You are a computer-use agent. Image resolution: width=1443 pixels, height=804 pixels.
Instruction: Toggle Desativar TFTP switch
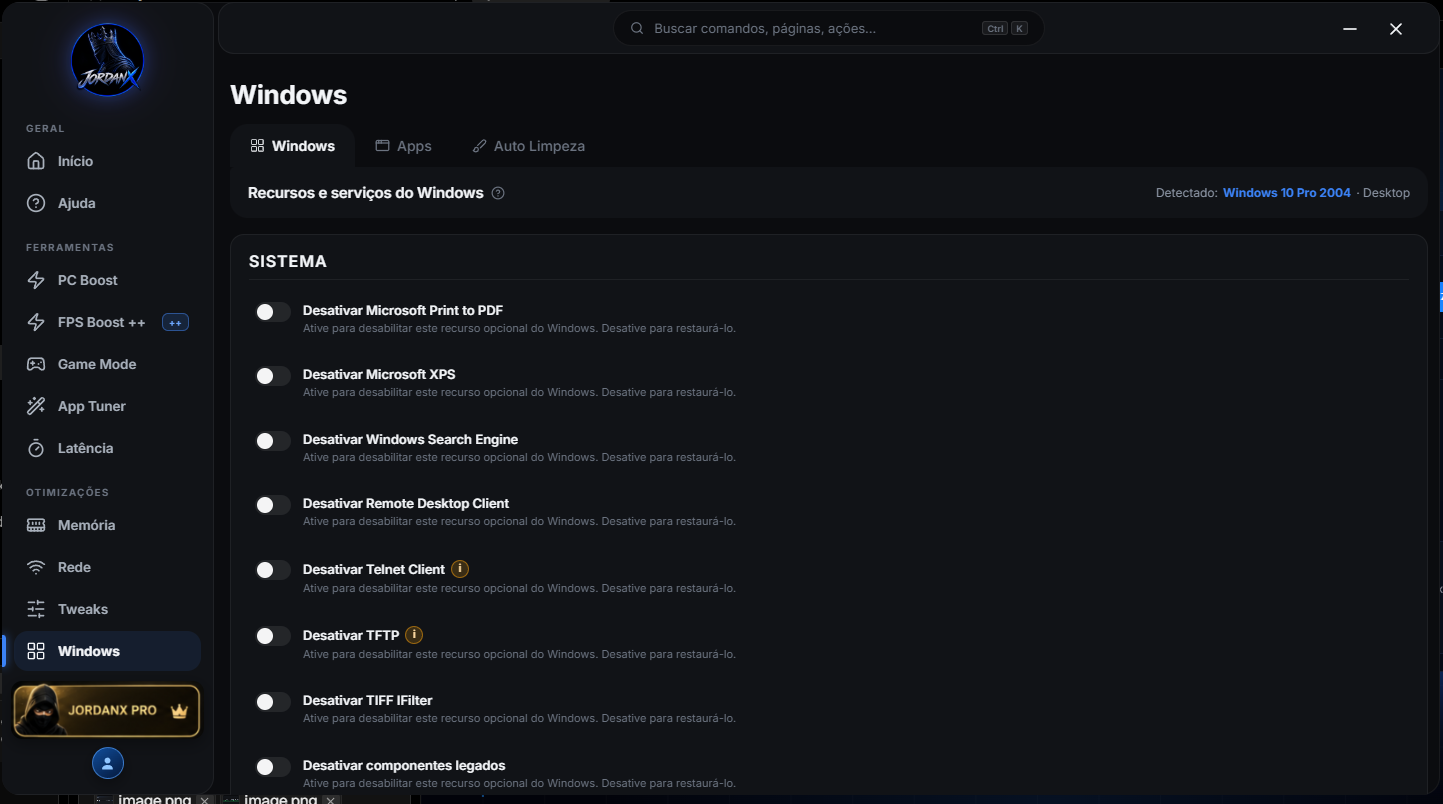coord(272,636)
